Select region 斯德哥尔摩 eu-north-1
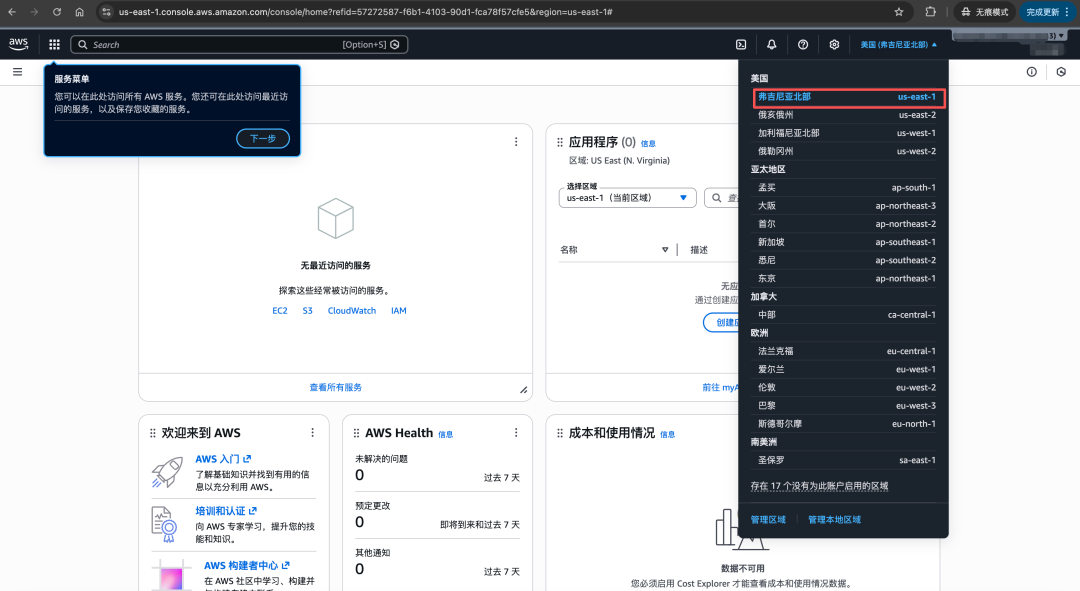 pos(847,424)
